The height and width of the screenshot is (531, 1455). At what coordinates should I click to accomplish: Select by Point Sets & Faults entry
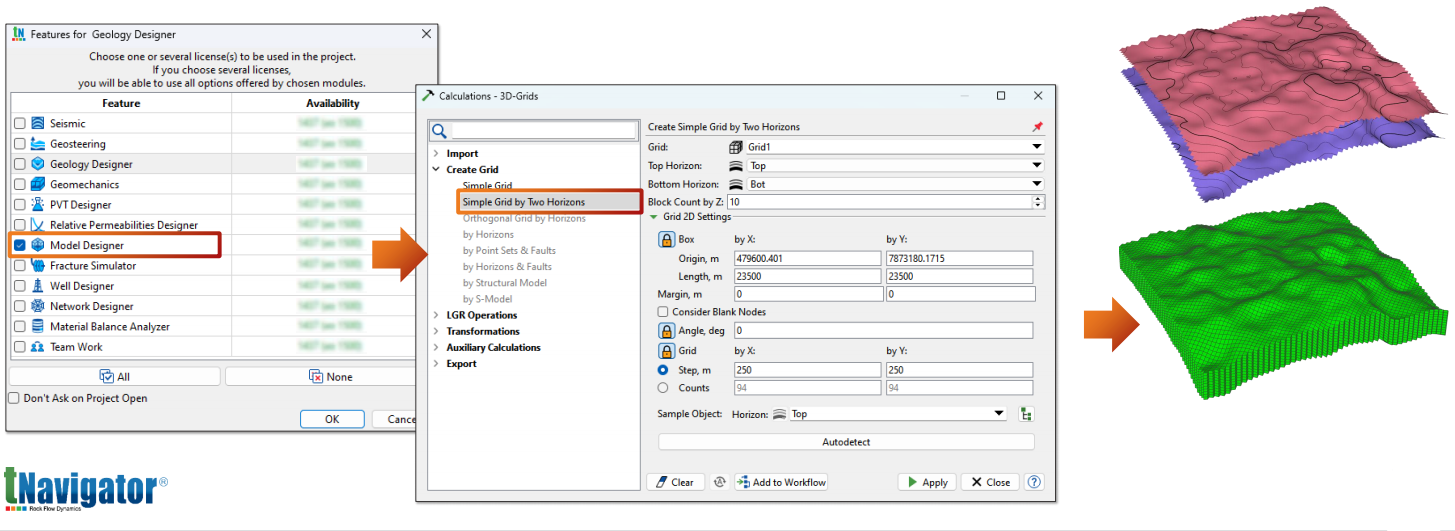click(509, 250)
